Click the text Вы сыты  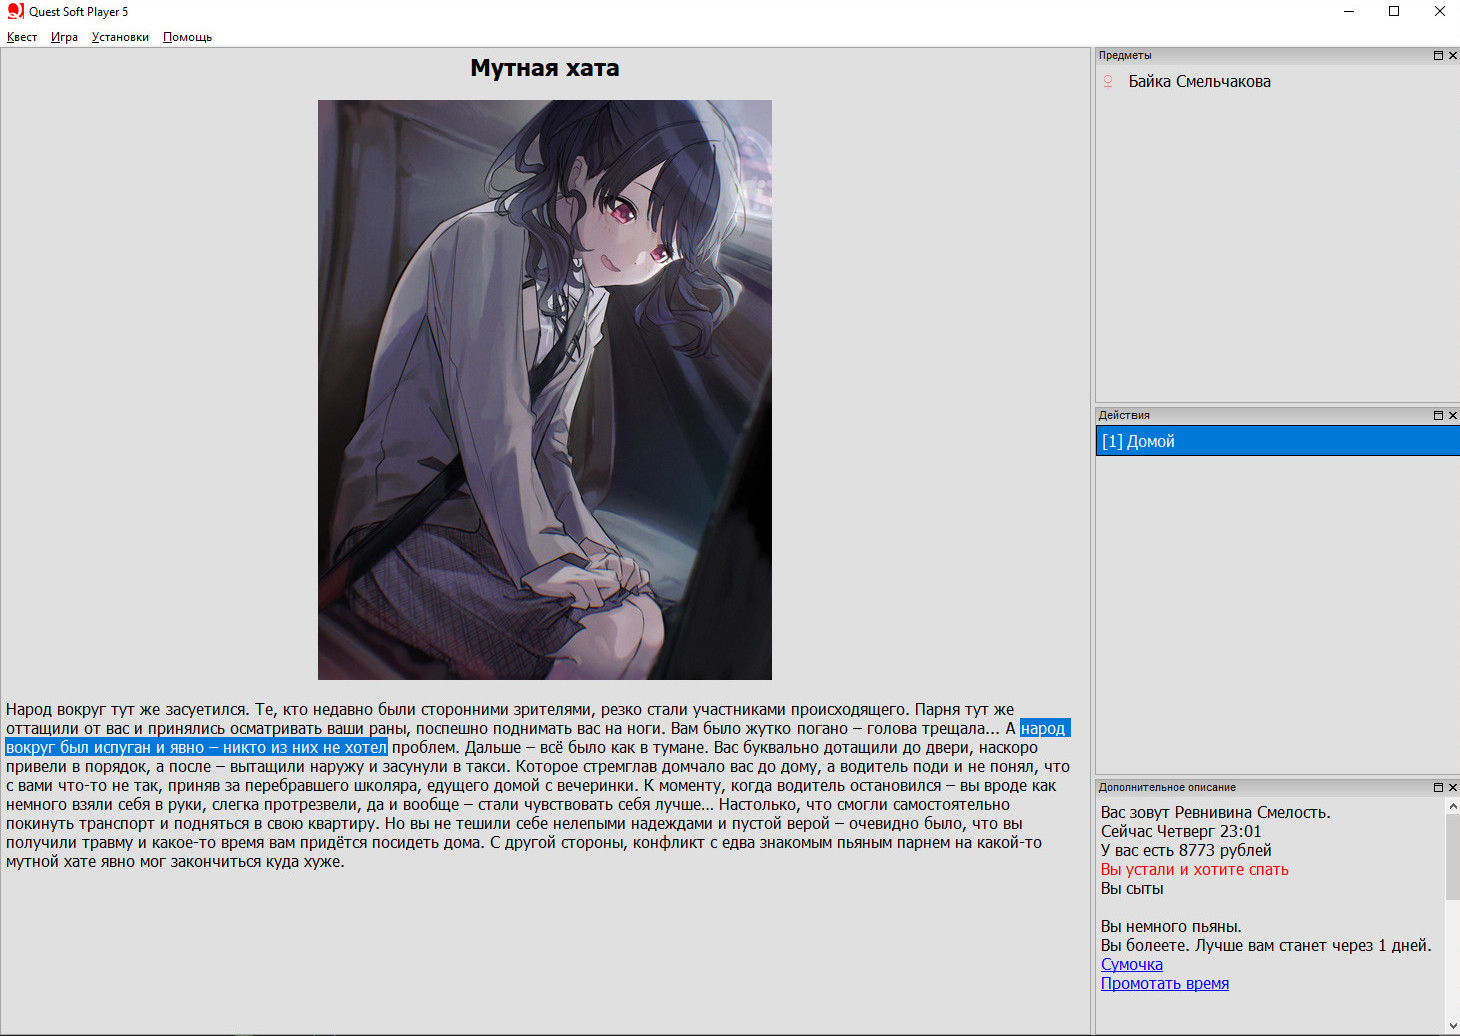pyautogui.click(x=1132, y=888)
